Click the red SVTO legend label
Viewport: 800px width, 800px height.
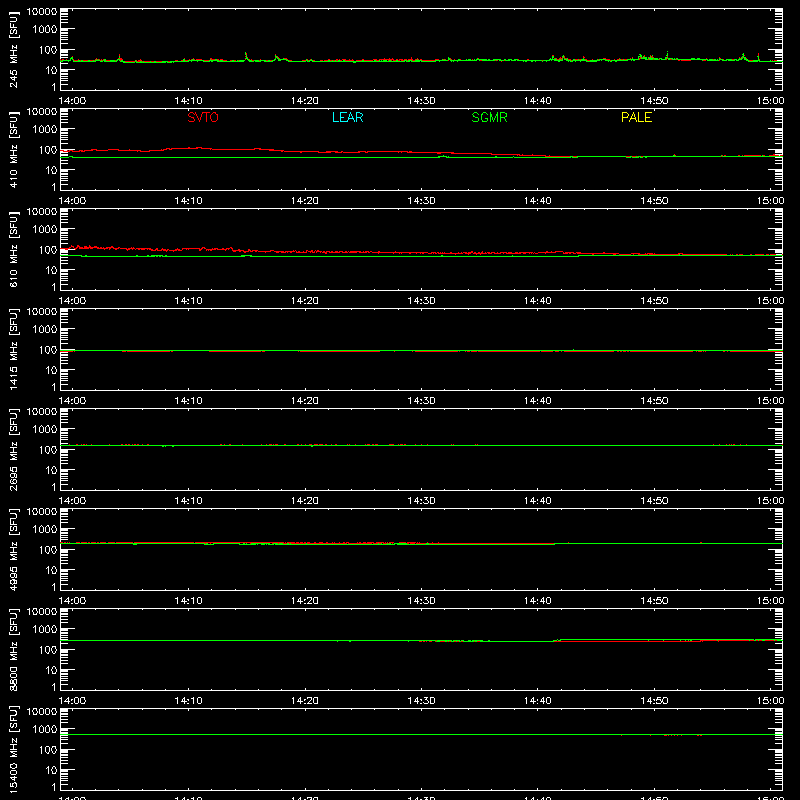click(x=203, y=117)
